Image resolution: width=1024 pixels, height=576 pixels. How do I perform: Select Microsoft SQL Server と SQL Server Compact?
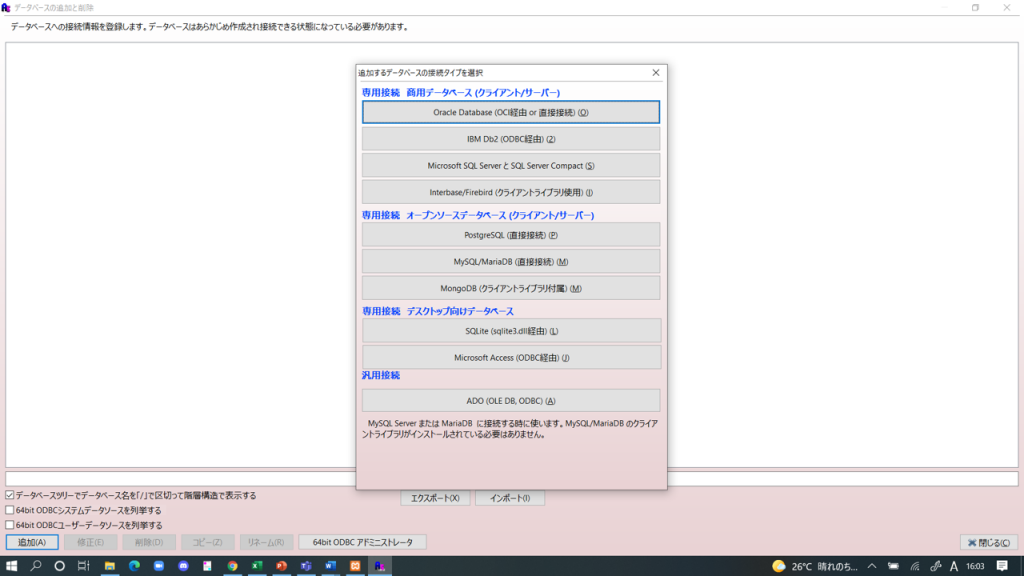coord(511,164)
